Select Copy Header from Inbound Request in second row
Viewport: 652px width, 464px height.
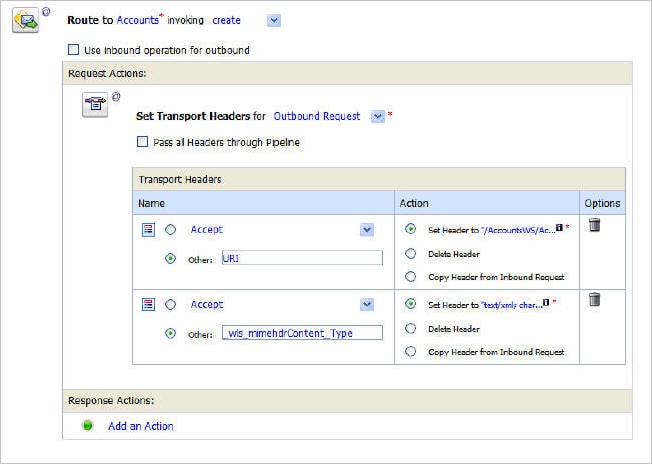(411, 351)
